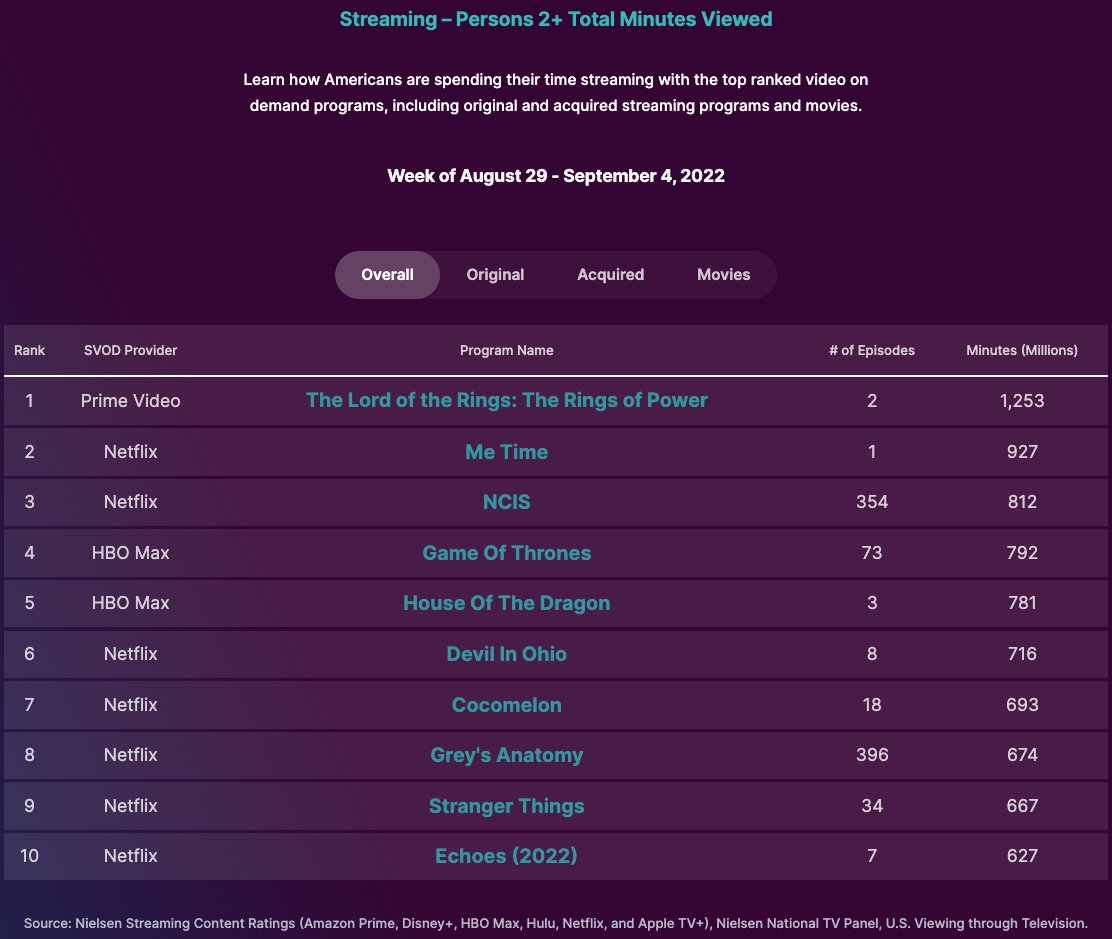Open the Devil In Ohio link
The height and width of the screenshot is (939, 1112).
pyautogui.click(x=506, y=653)
